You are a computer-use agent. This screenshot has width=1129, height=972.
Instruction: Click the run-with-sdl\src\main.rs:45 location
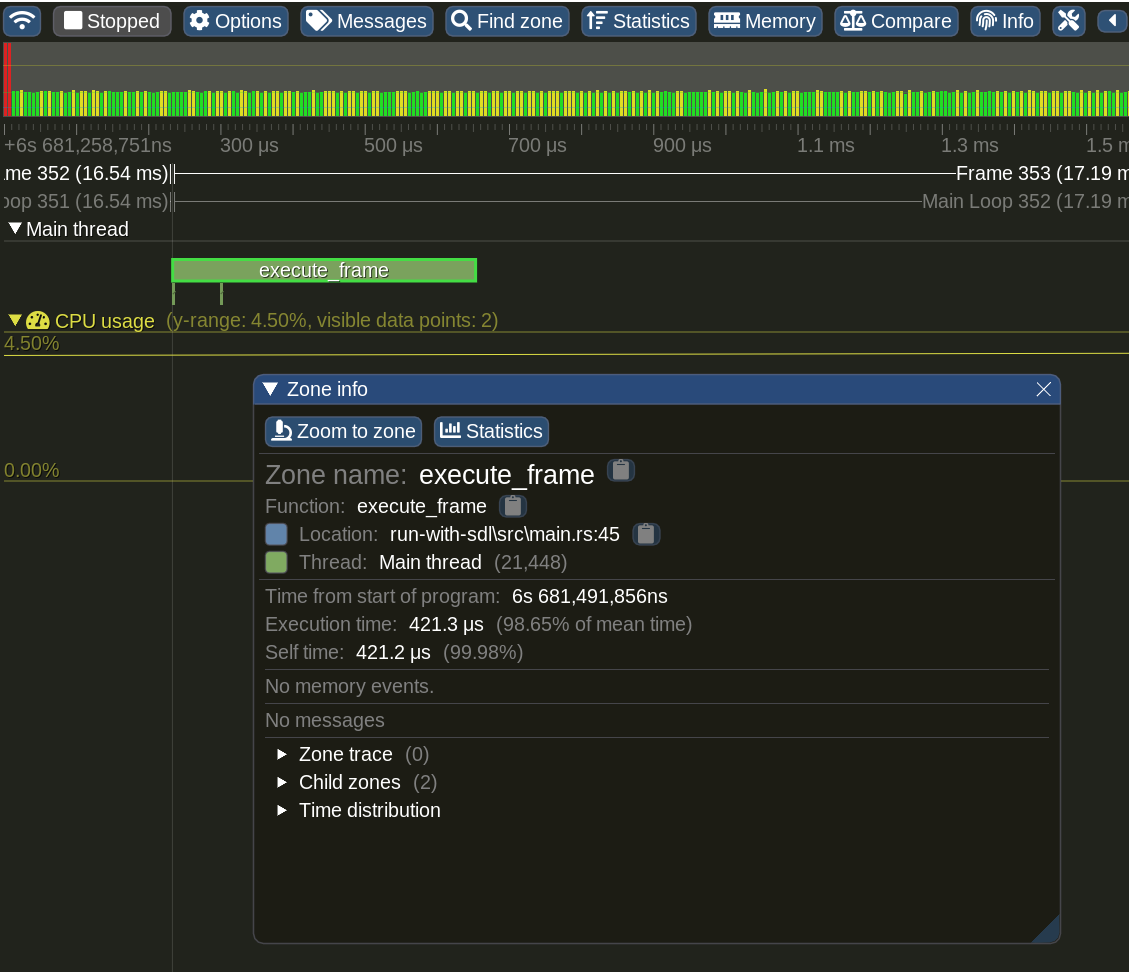point(505,534)
